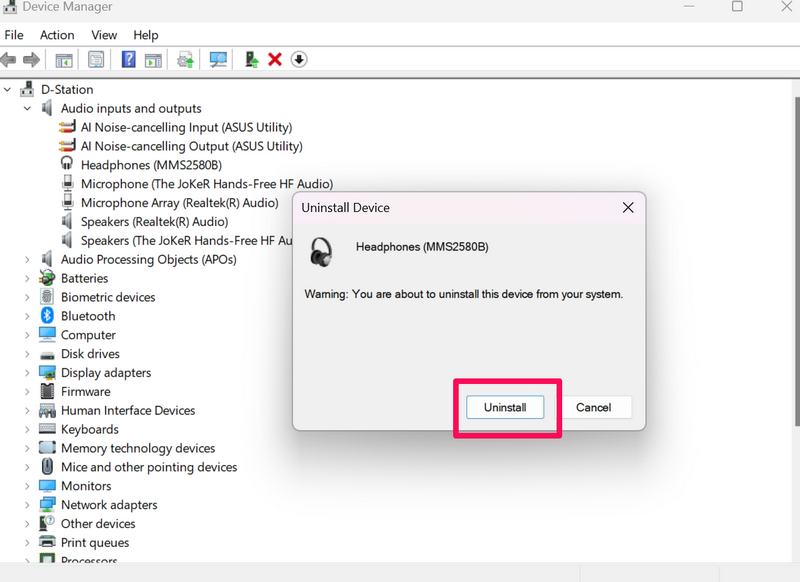Expand Audio Processing Objects (APOs)
Screen dimensions: 800x582
[28, 260]
